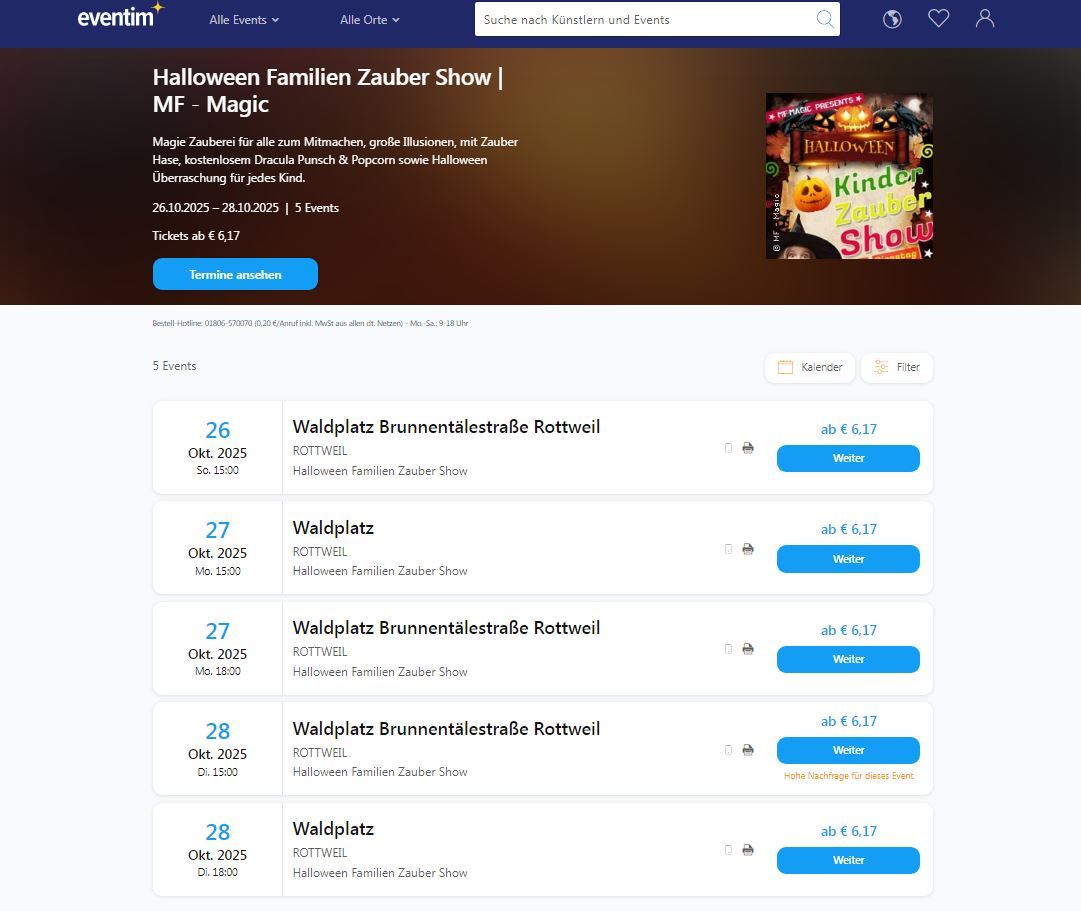Viewport: 1081px width, 911px height.
Task: Click Weiter for 28 Okt. 15:00 event
Action: coord(848,750)
